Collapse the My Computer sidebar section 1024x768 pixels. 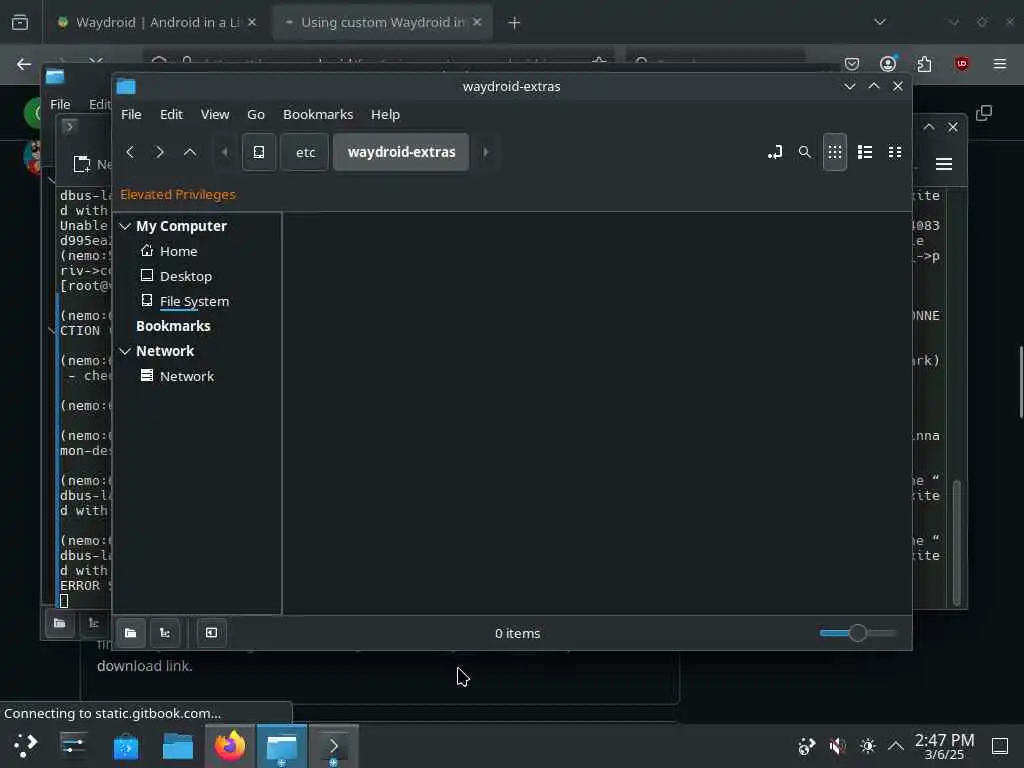[x=125, y=226]
